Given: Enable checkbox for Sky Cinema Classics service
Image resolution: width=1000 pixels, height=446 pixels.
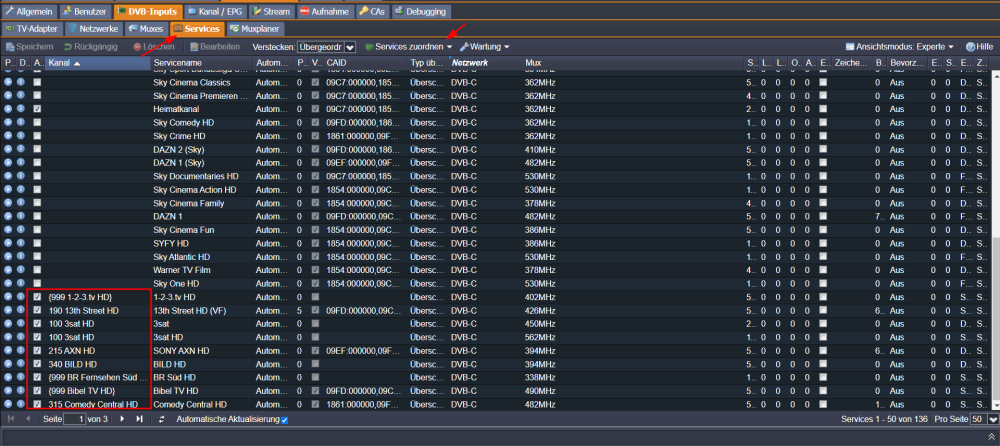Looking at the screenshot, I should 38,83.
